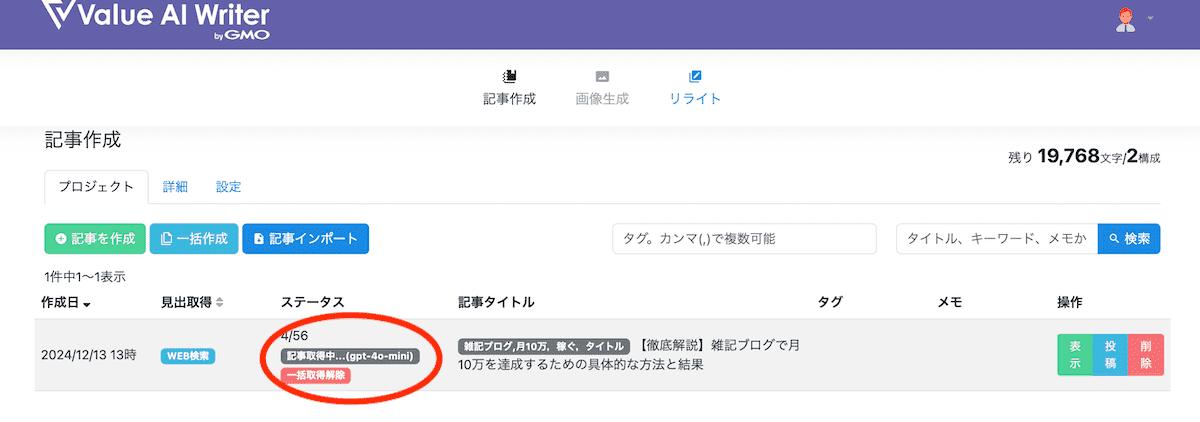Image resolution: width=1200 pixels, height=422 pixels.
Task: Click the green 記事を作成 button
Action: pos(95,239)
